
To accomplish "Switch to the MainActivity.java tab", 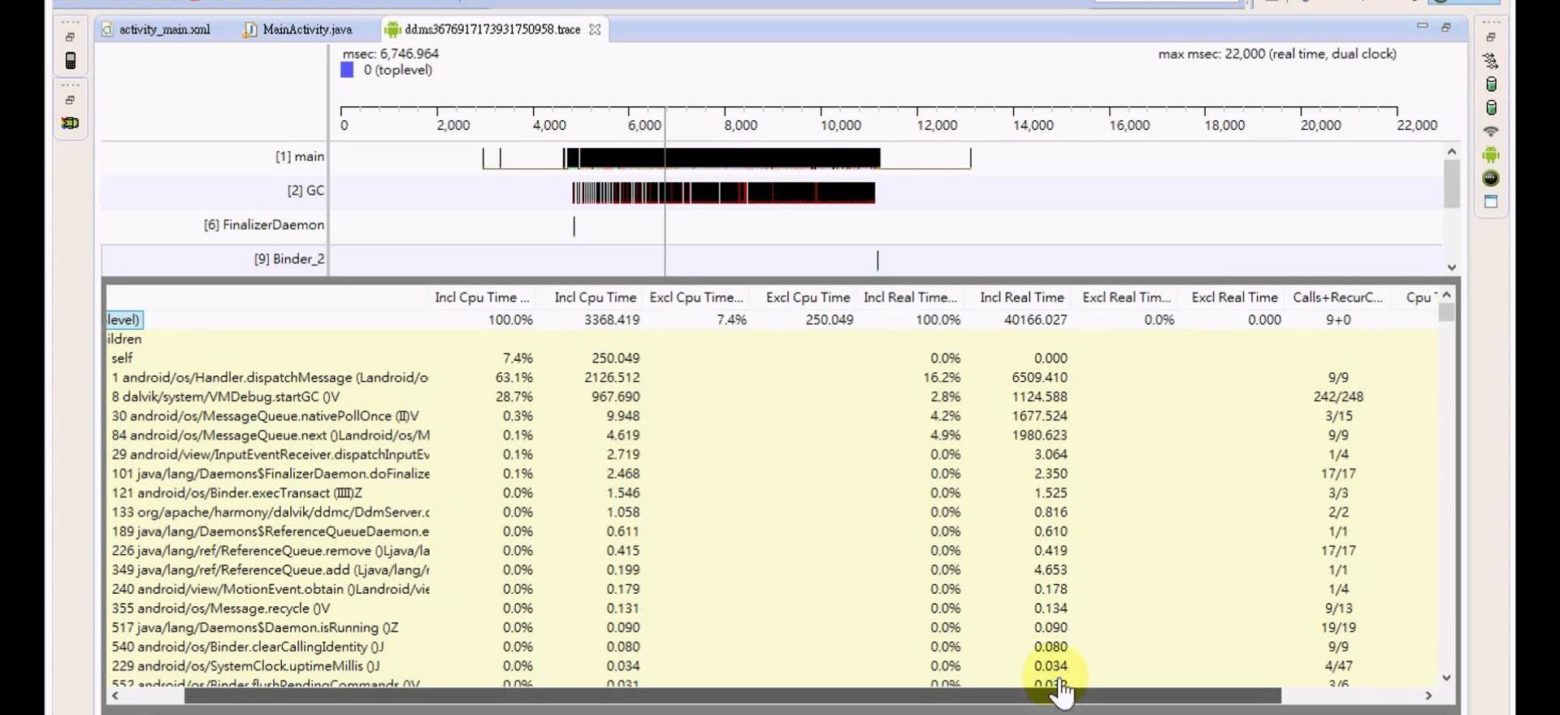I will [x=306, y=30].
